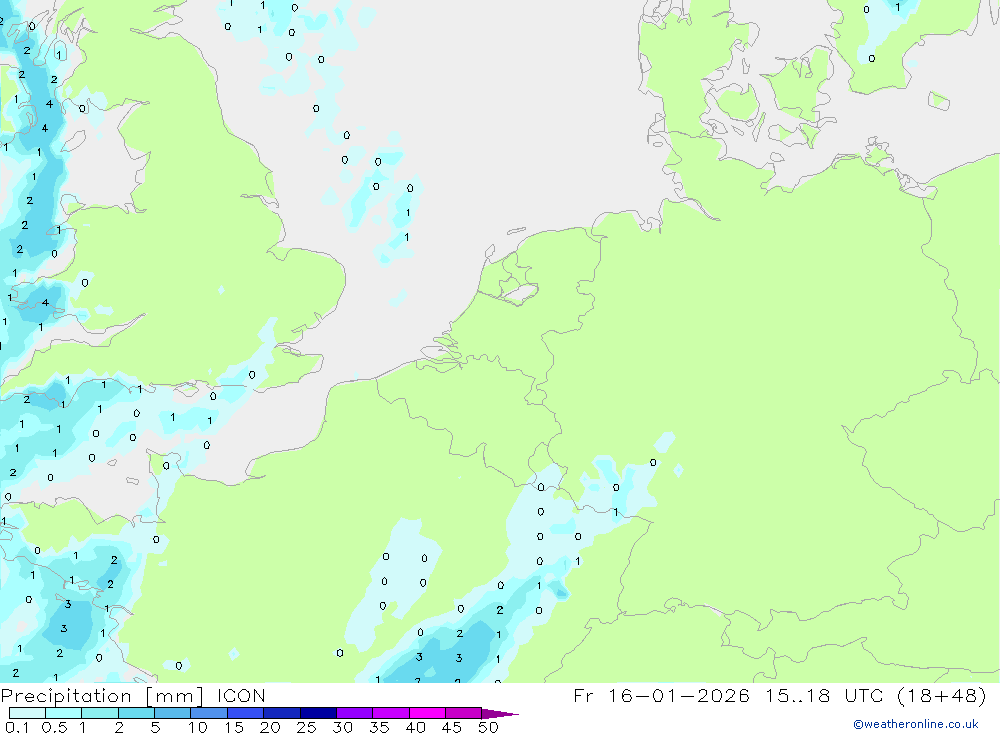
Task: Open the weatheronline.co.uk copyright link
Action: (x=916, y=724)
